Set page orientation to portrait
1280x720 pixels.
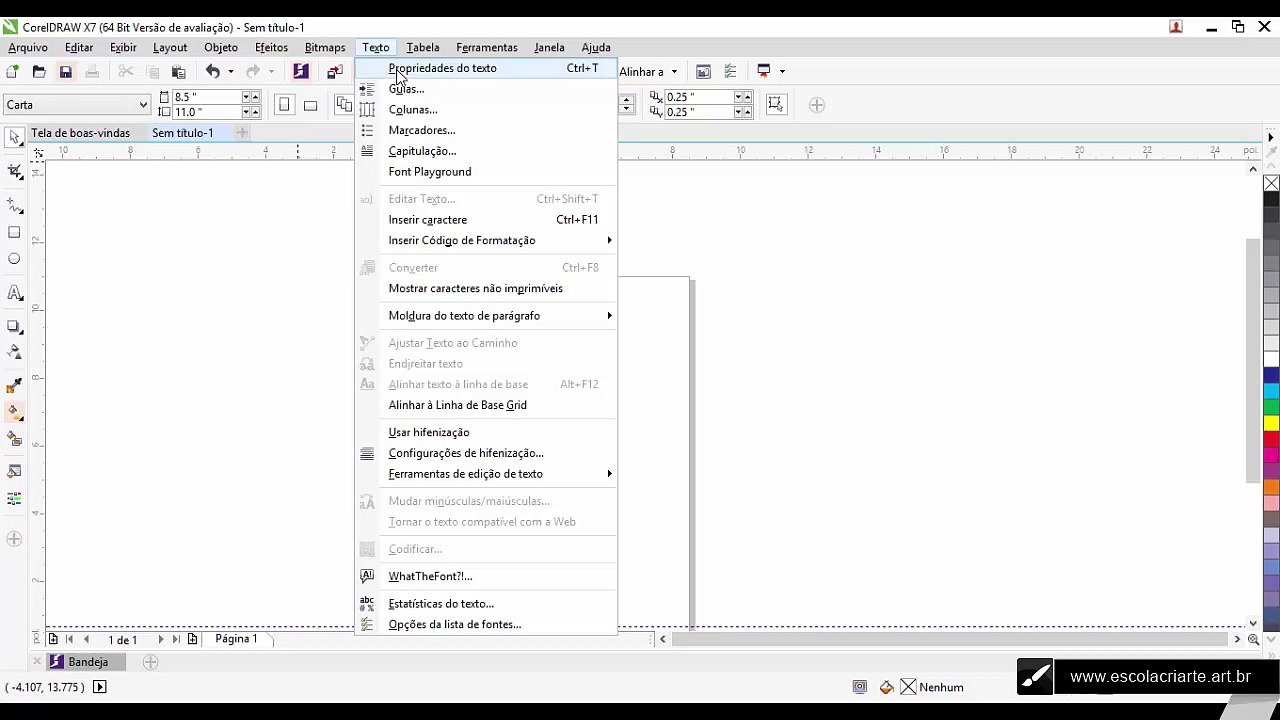tap(284, 105)
